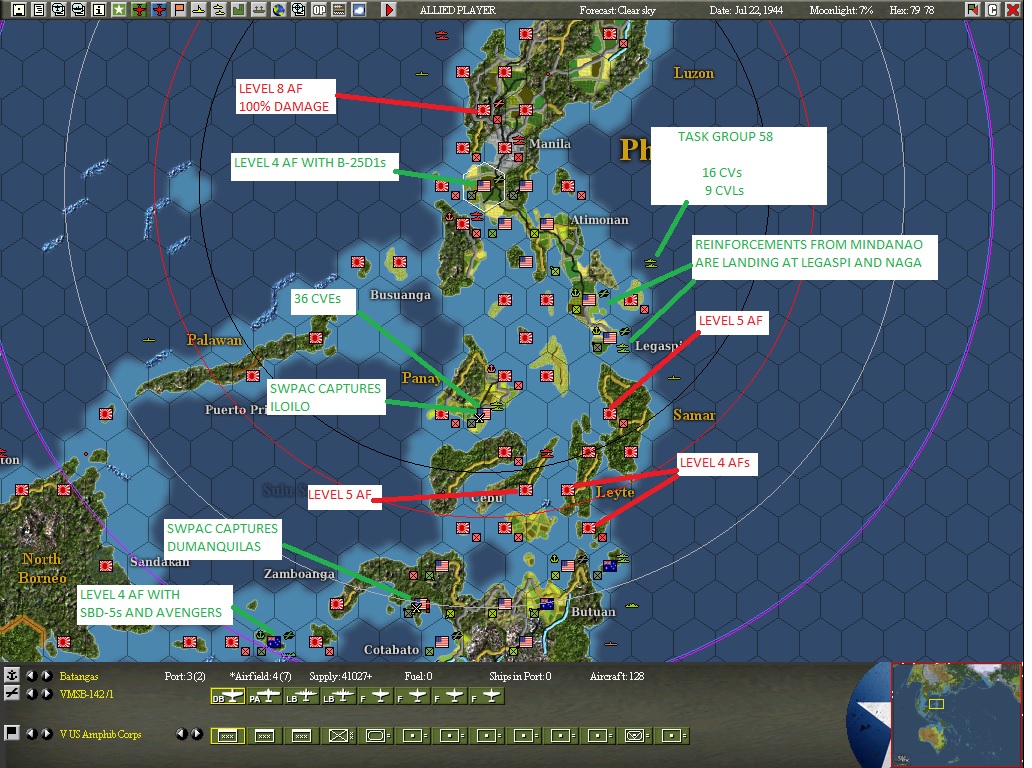Click the ALLIED PLAYER label
The image size is (1032, 768).
pos(457,10)
